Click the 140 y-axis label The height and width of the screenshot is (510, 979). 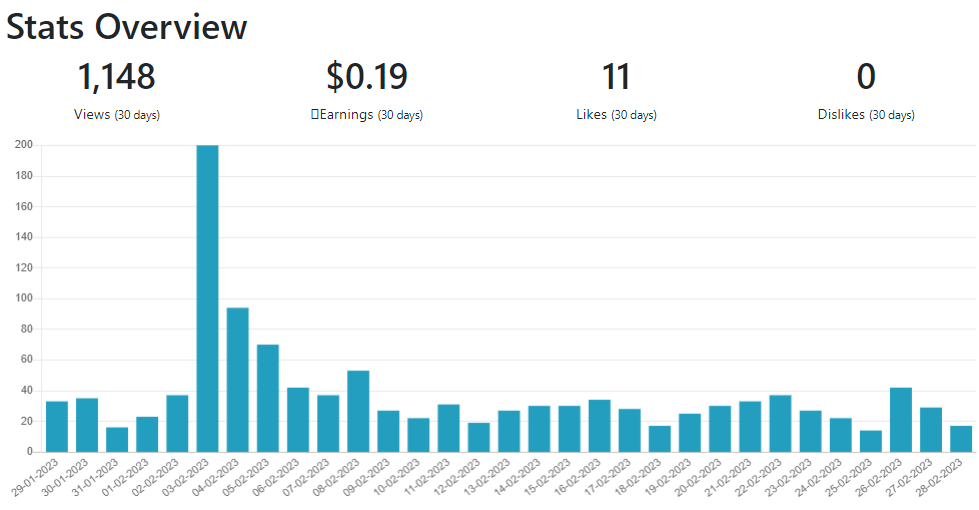(24, 237)
